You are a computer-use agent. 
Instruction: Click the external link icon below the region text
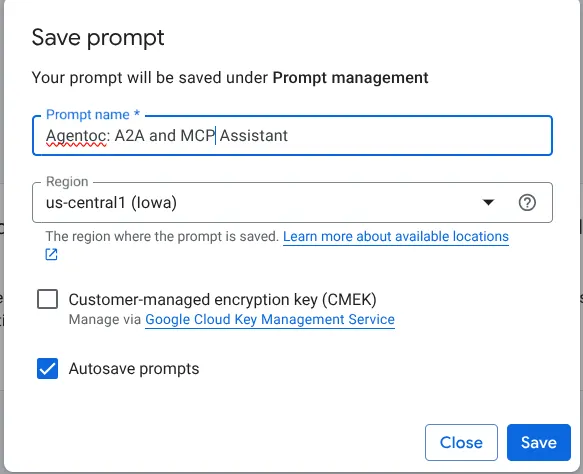[x=51, y=255]
